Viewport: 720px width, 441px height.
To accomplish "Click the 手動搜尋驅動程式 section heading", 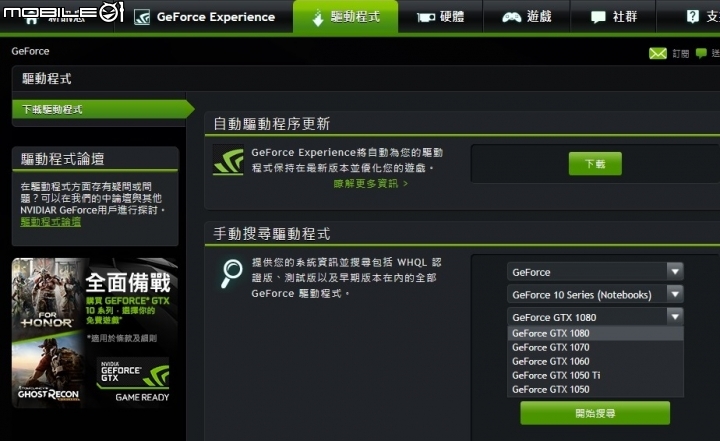I will tap(271, 234).
